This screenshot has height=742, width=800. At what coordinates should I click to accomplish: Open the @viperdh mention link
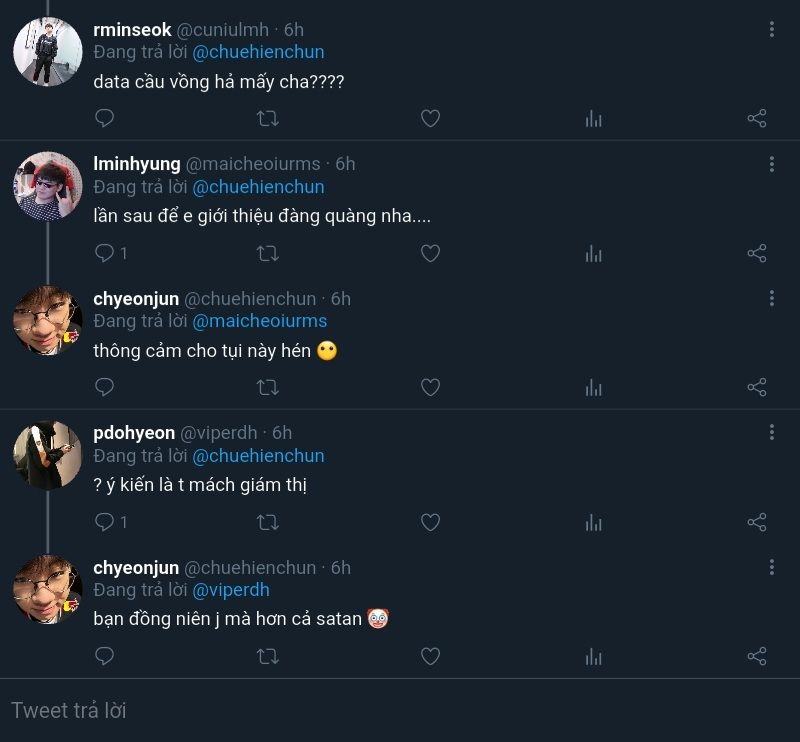(231, 590)
